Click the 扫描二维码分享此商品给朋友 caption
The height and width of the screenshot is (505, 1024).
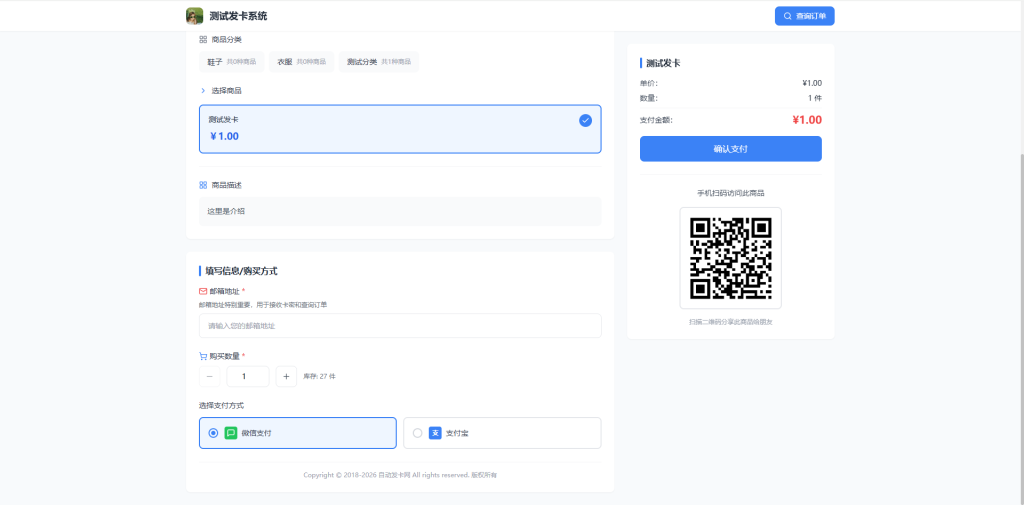pos(731,322)
